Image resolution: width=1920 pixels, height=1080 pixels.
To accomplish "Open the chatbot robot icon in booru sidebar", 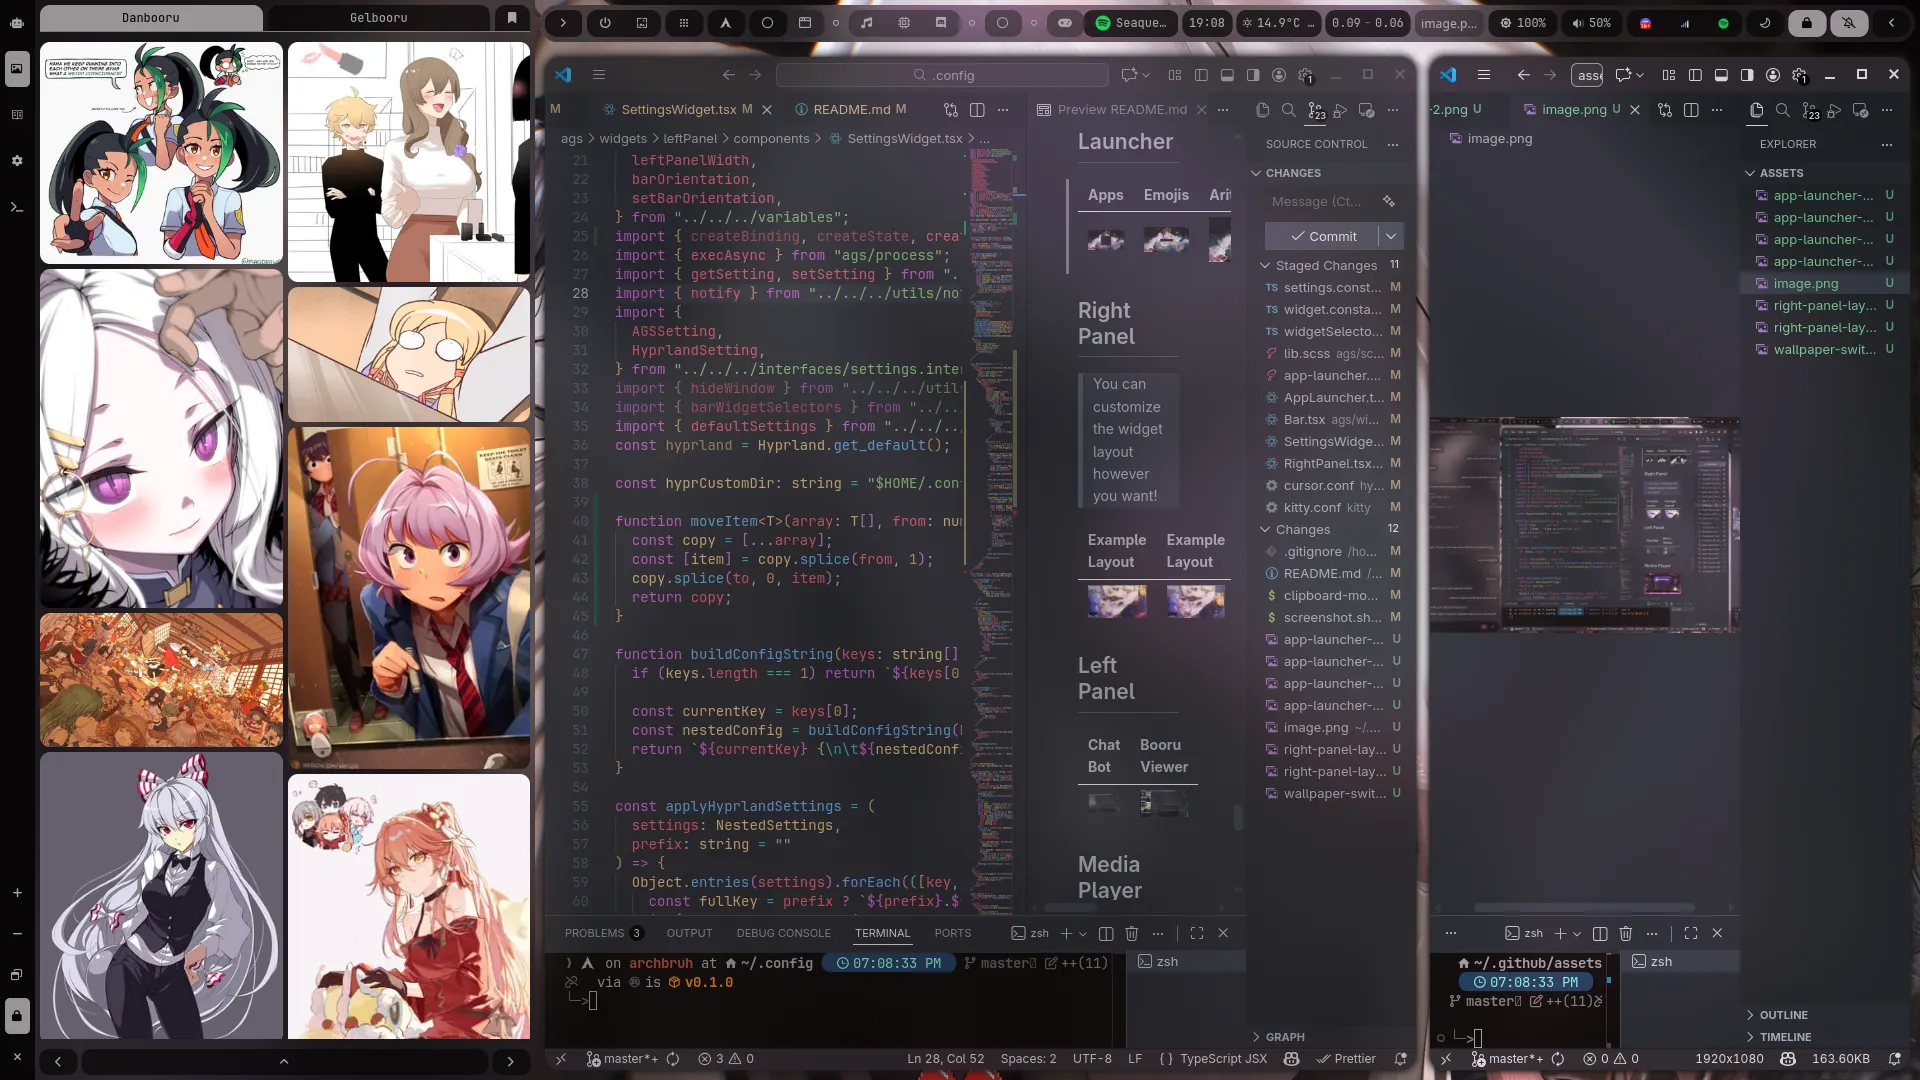I will click(17, 22).
